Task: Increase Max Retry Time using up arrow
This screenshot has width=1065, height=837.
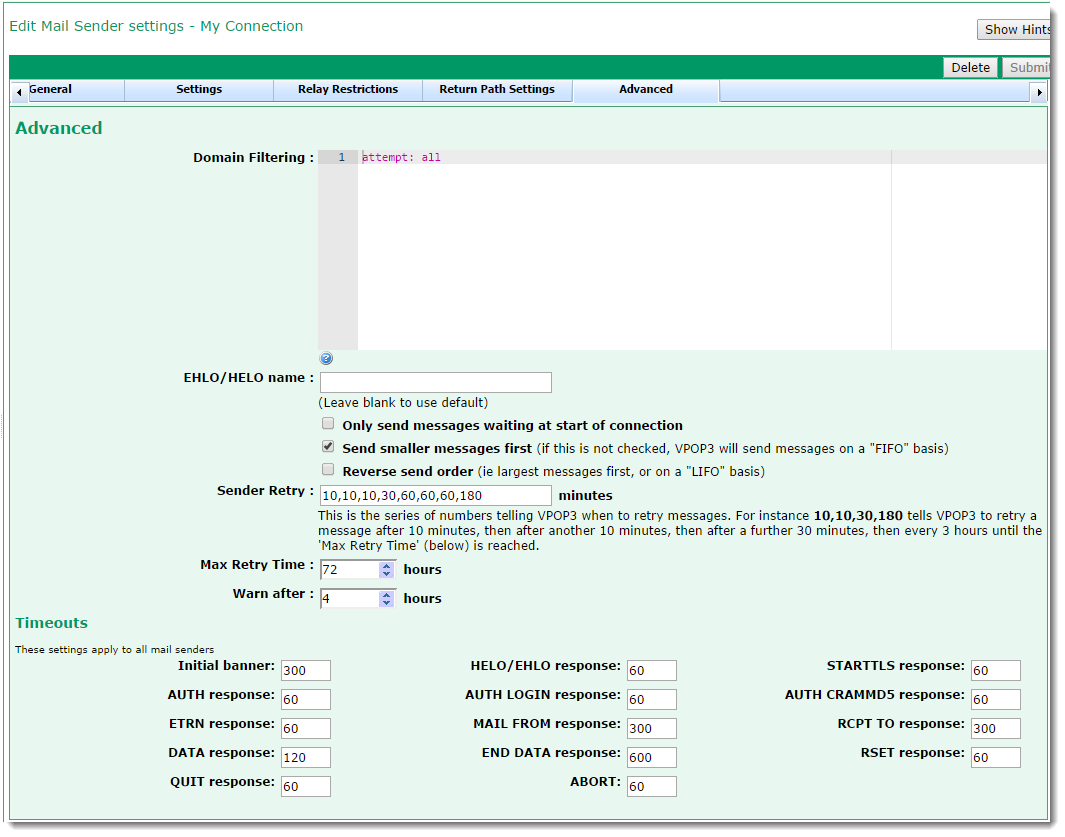Action: pos(387,565)
